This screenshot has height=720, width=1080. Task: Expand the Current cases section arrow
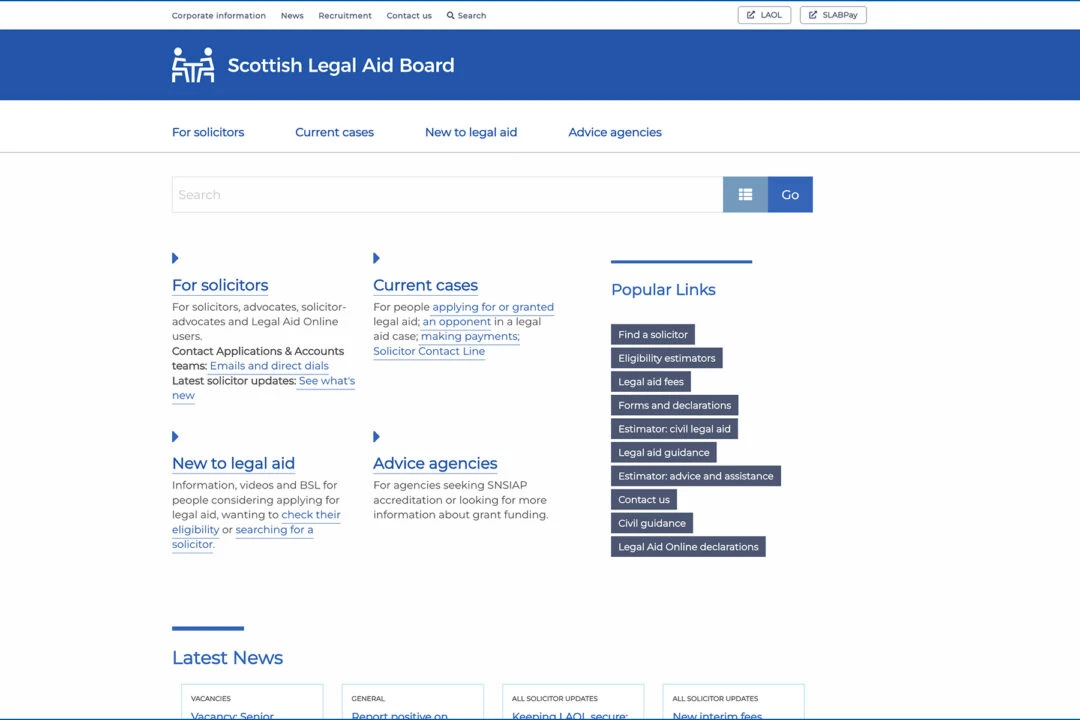point(376,258)
